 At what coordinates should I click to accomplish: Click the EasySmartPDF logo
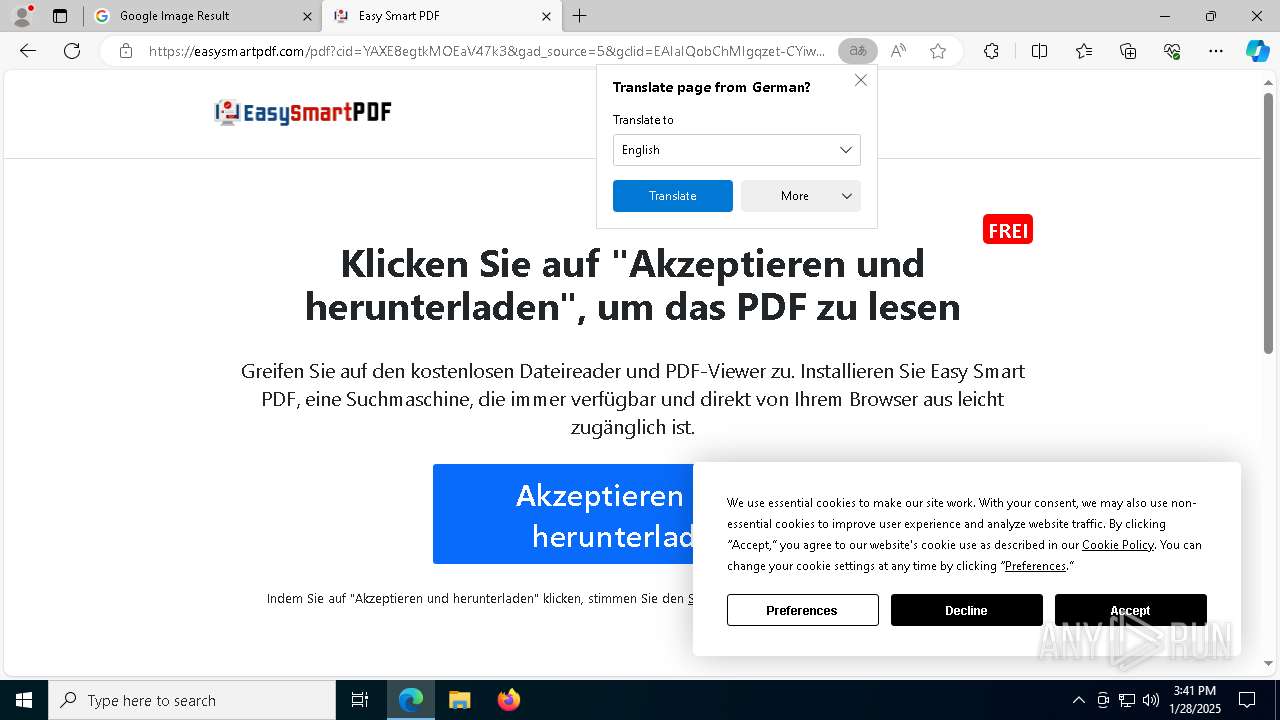303,112
